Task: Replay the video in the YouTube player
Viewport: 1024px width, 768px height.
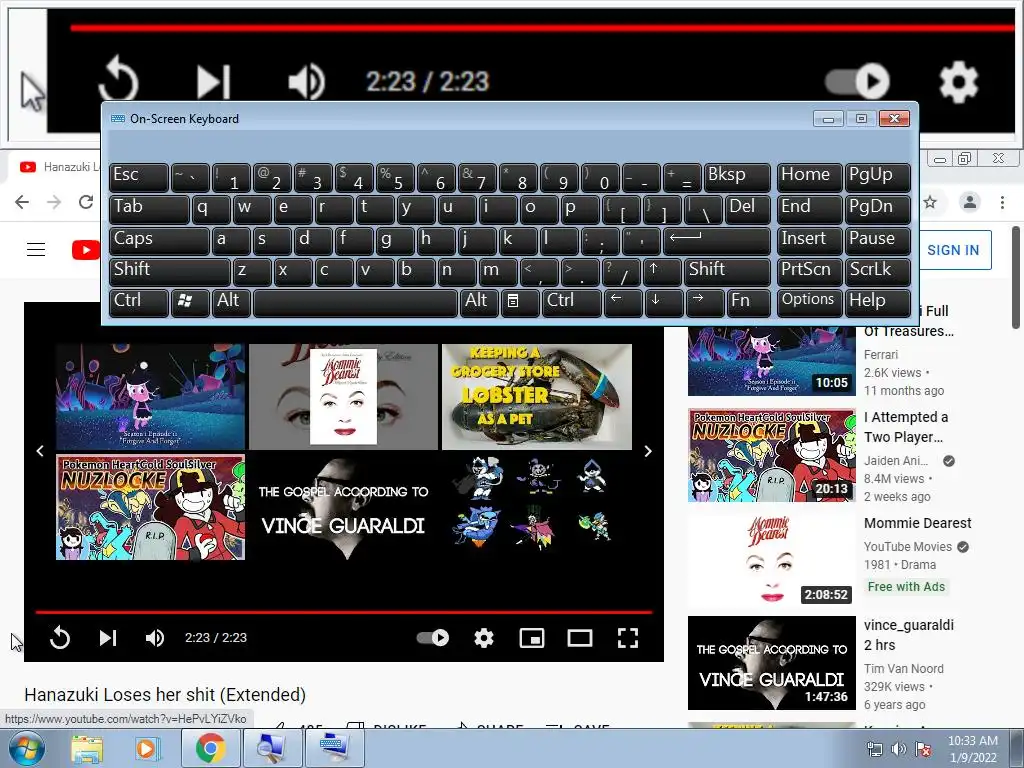Action: pyautogui.click(x=59, y=637)
